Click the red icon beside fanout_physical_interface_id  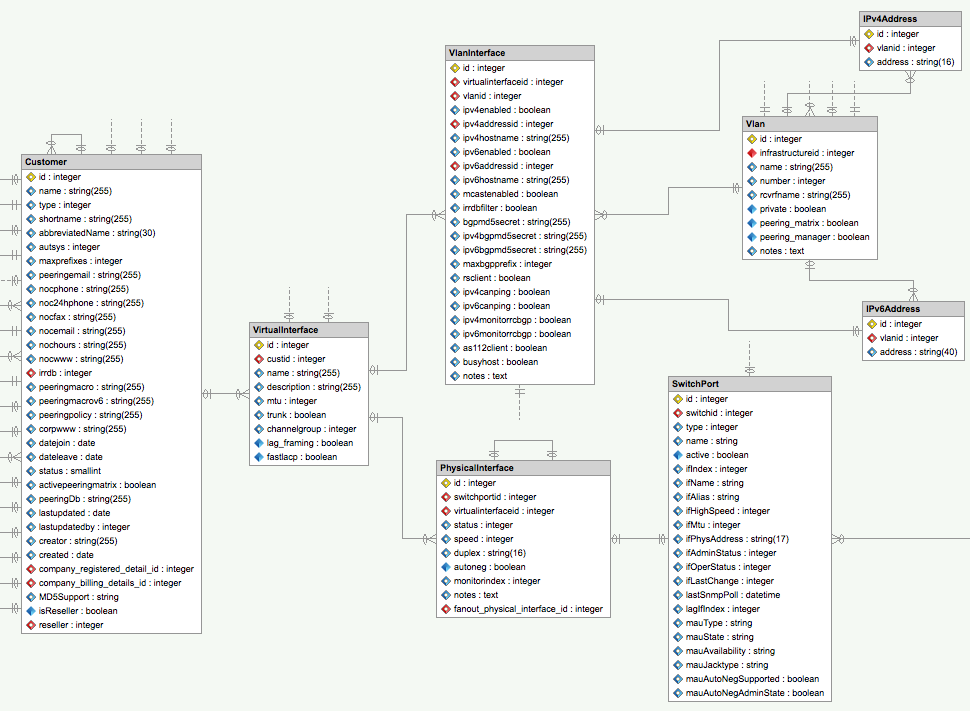[x=446, y=610]
